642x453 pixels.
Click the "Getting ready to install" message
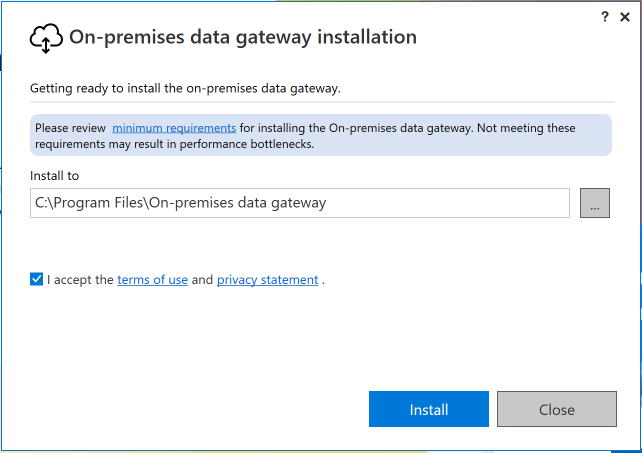185,88
